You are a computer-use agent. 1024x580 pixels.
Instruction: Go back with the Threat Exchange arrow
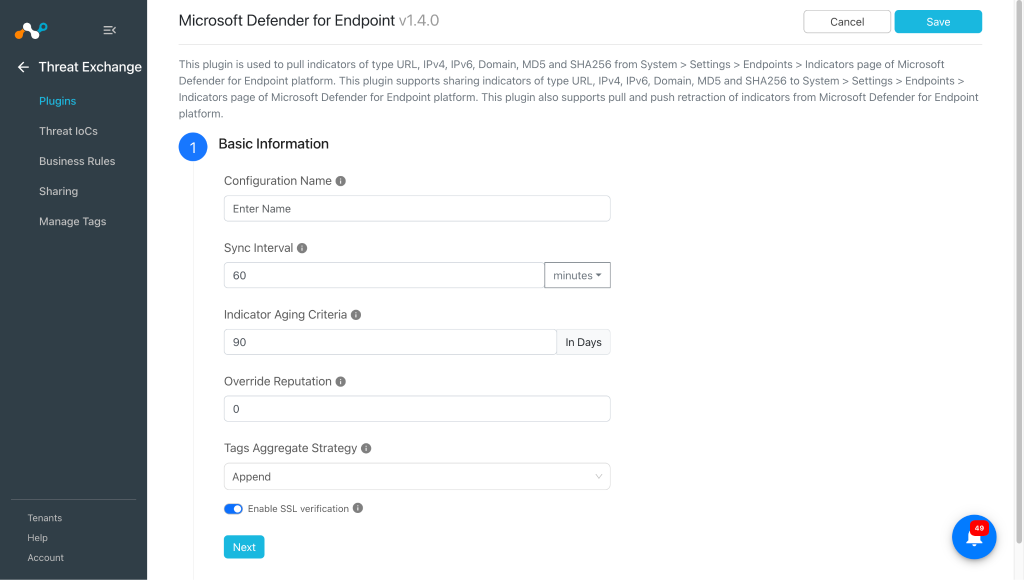23,67
